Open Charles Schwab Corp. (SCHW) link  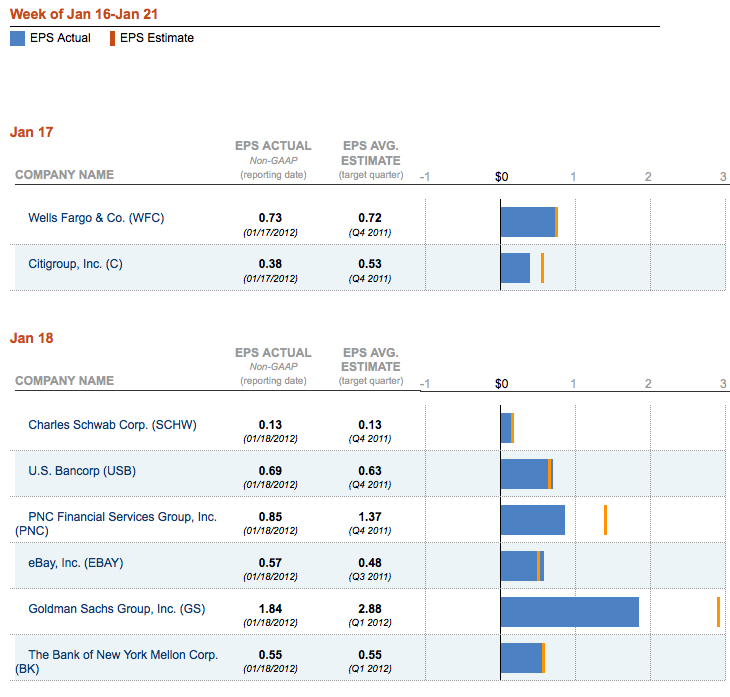(113, 425)
